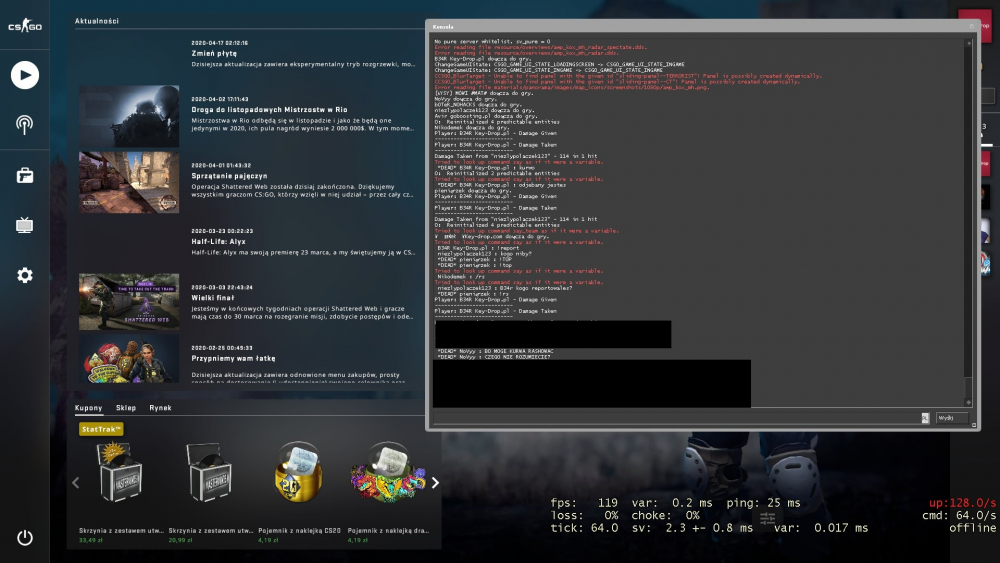This screenshot has height=563, width=1000.
Task: Select the Kupony tab
Action: click(x=90, y=408)
